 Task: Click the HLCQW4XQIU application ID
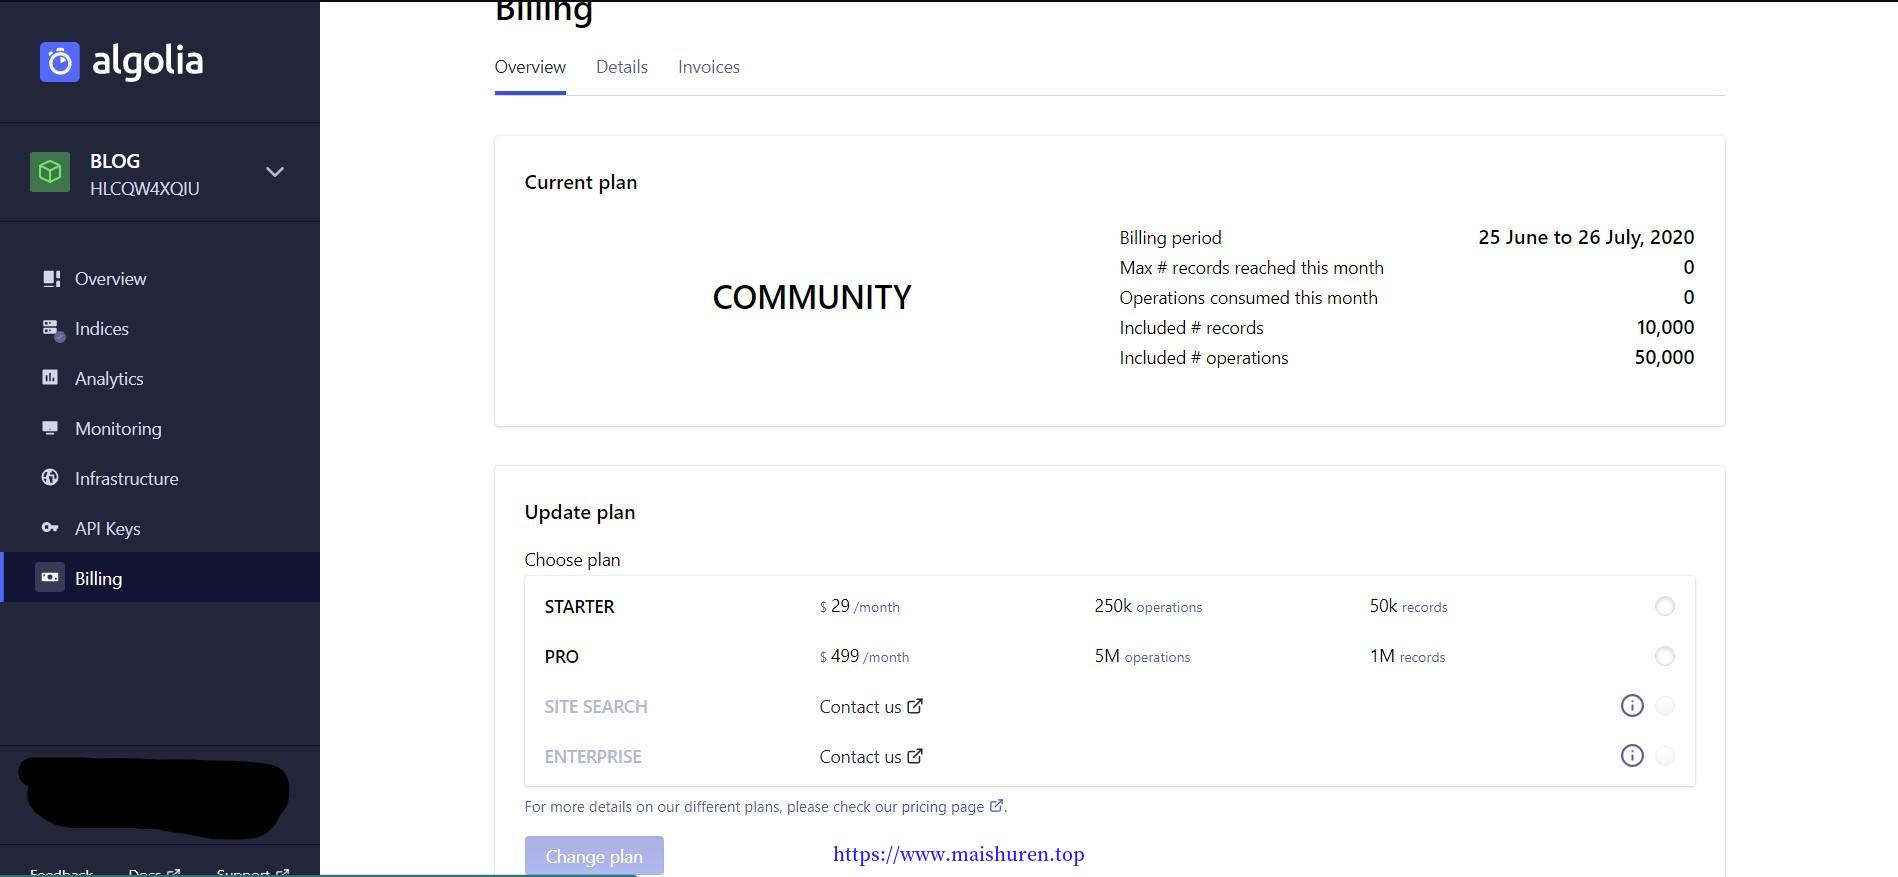pyautogui.click(x=145, y=189)
